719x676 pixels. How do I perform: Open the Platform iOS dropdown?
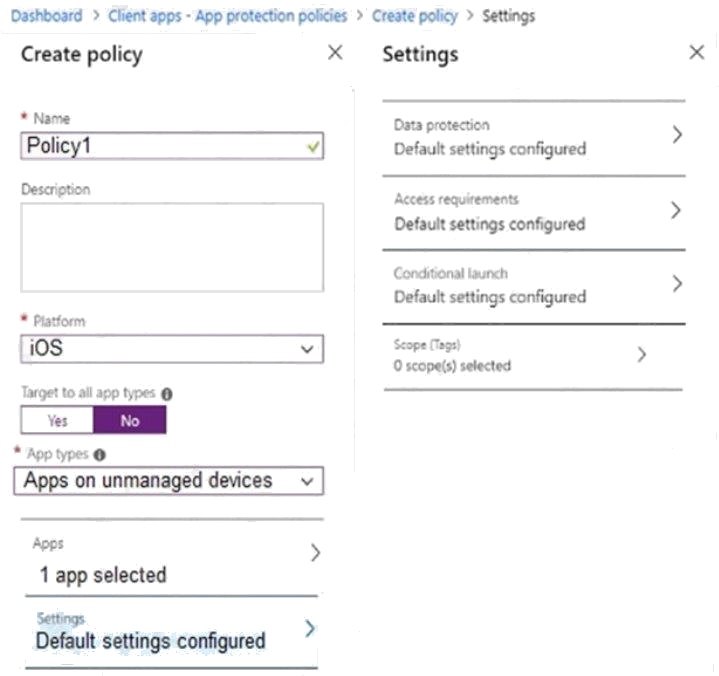click(x=172, y=349)
